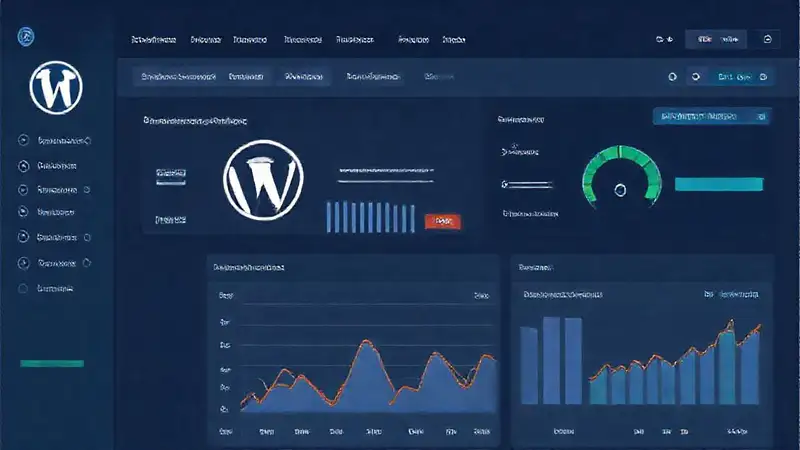
Task: Click the icon of the second sidebar menu item
Action: [x=23, y=166]
